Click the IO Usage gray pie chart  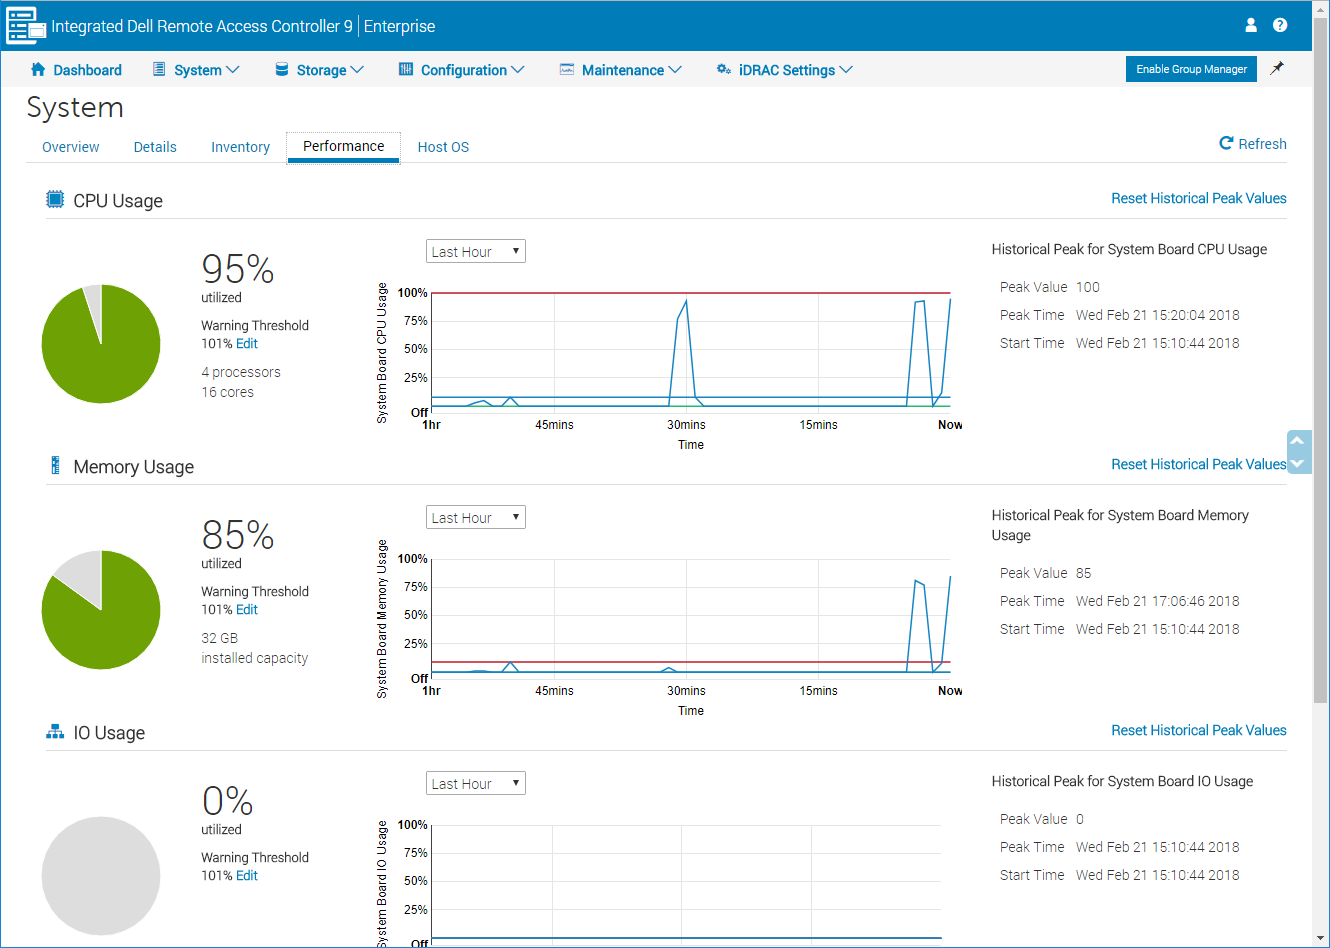point(101,876)
